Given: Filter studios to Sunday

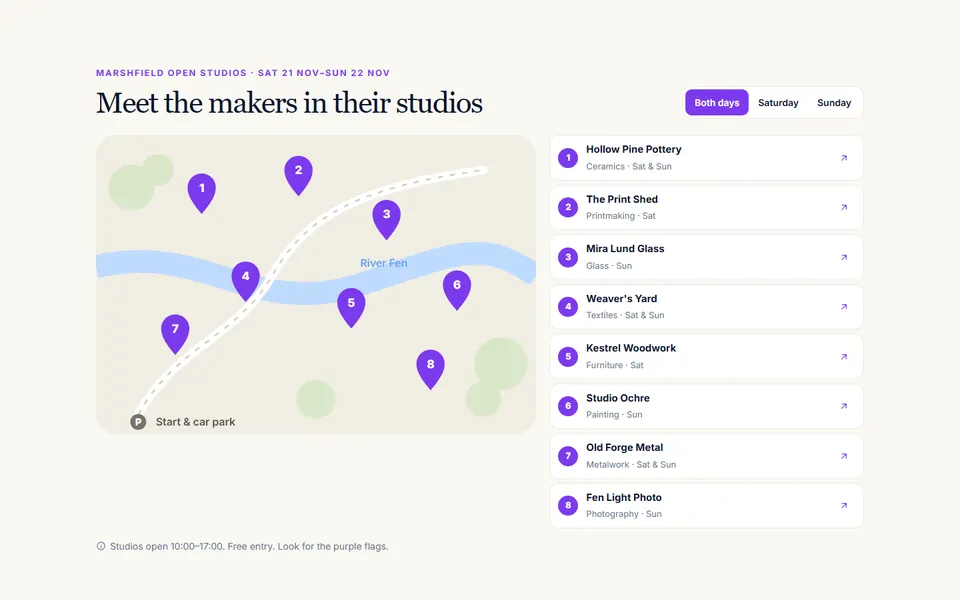Looking at the screenshot, I should (834, 102).
